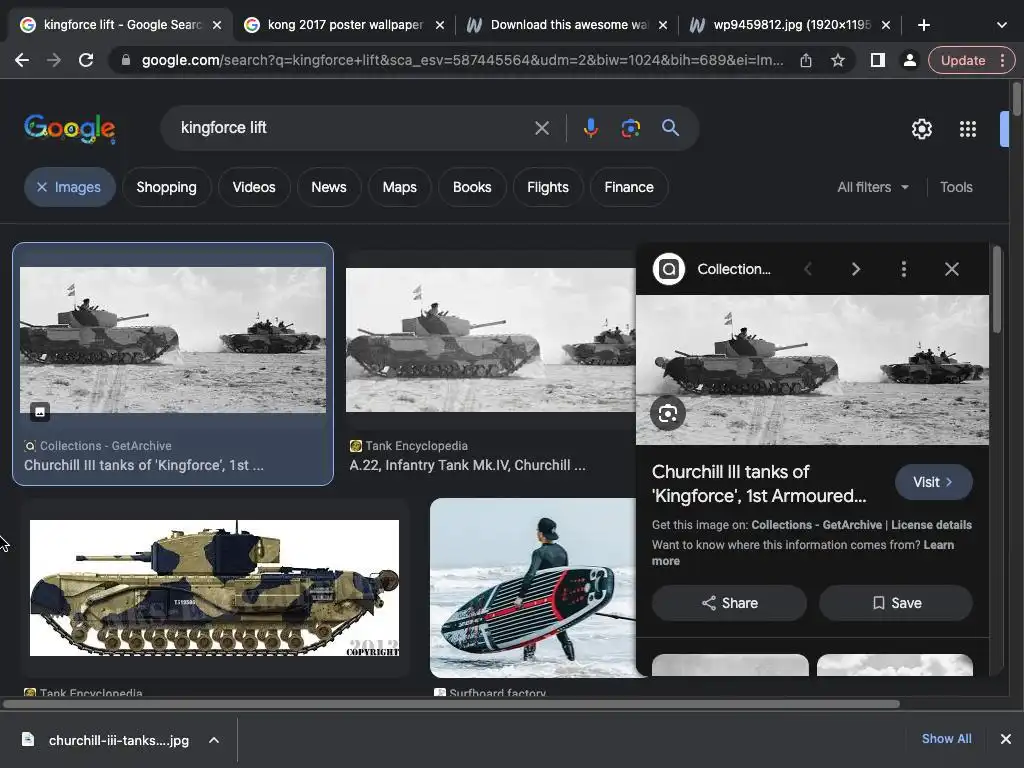Select the Videos filter
The image size is (1024, 768).
254,187
